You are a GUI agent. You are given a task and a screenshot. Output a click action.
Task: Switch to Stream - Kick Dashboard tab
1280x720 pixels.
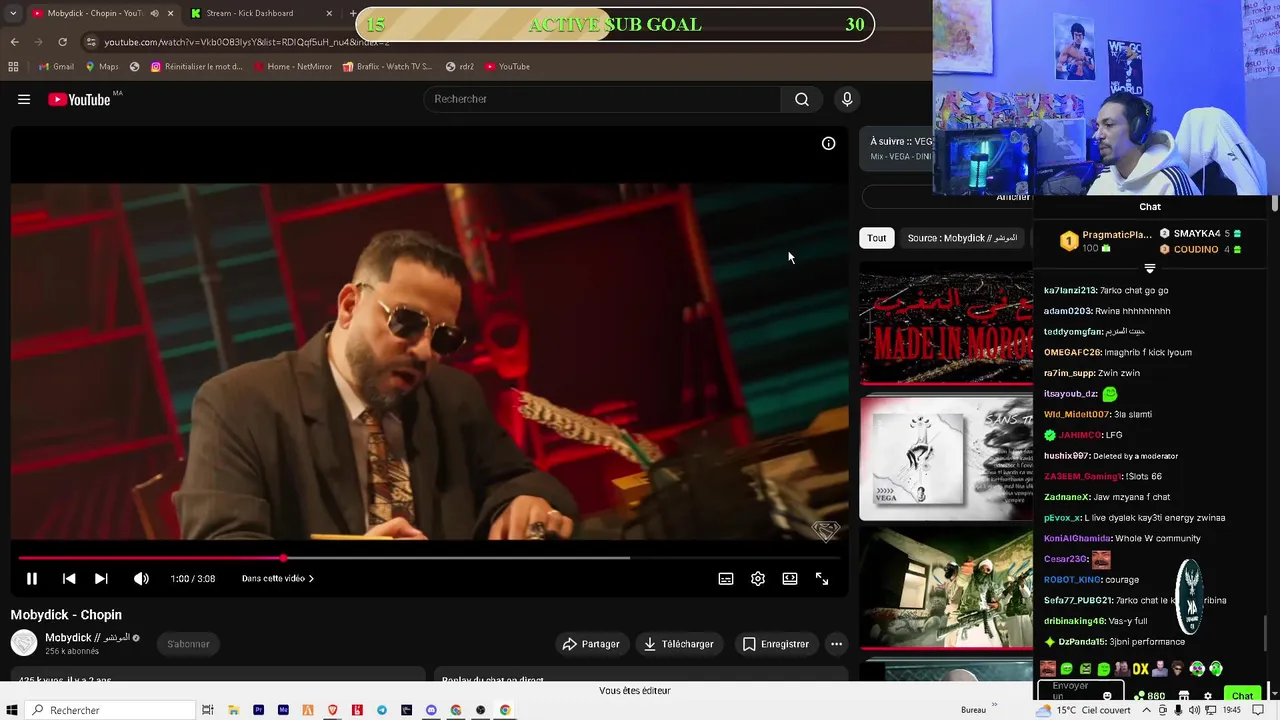250,13
